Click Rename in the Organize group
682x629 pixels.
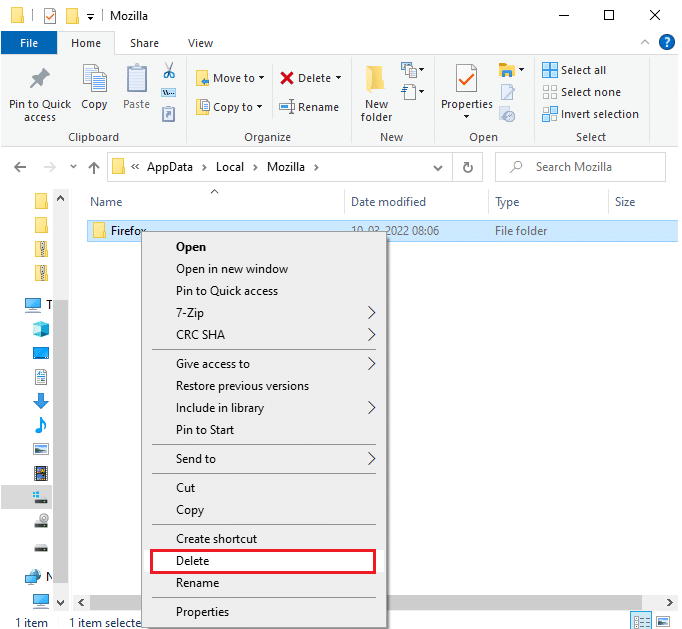(x=309, y=107)
